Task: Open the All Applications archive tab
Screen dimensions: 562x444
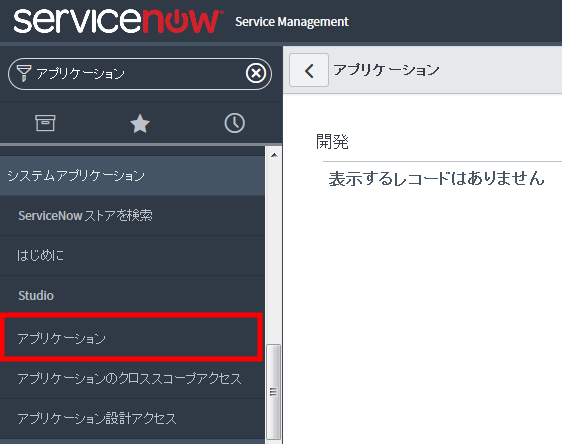Action: click(45, 123)
